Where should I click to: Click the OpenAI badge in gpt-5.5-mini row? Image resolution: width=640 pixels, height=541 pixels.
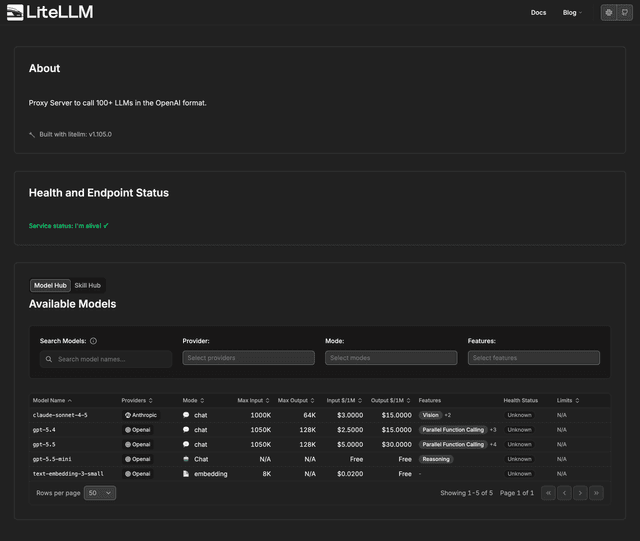(x=138, y=459)
